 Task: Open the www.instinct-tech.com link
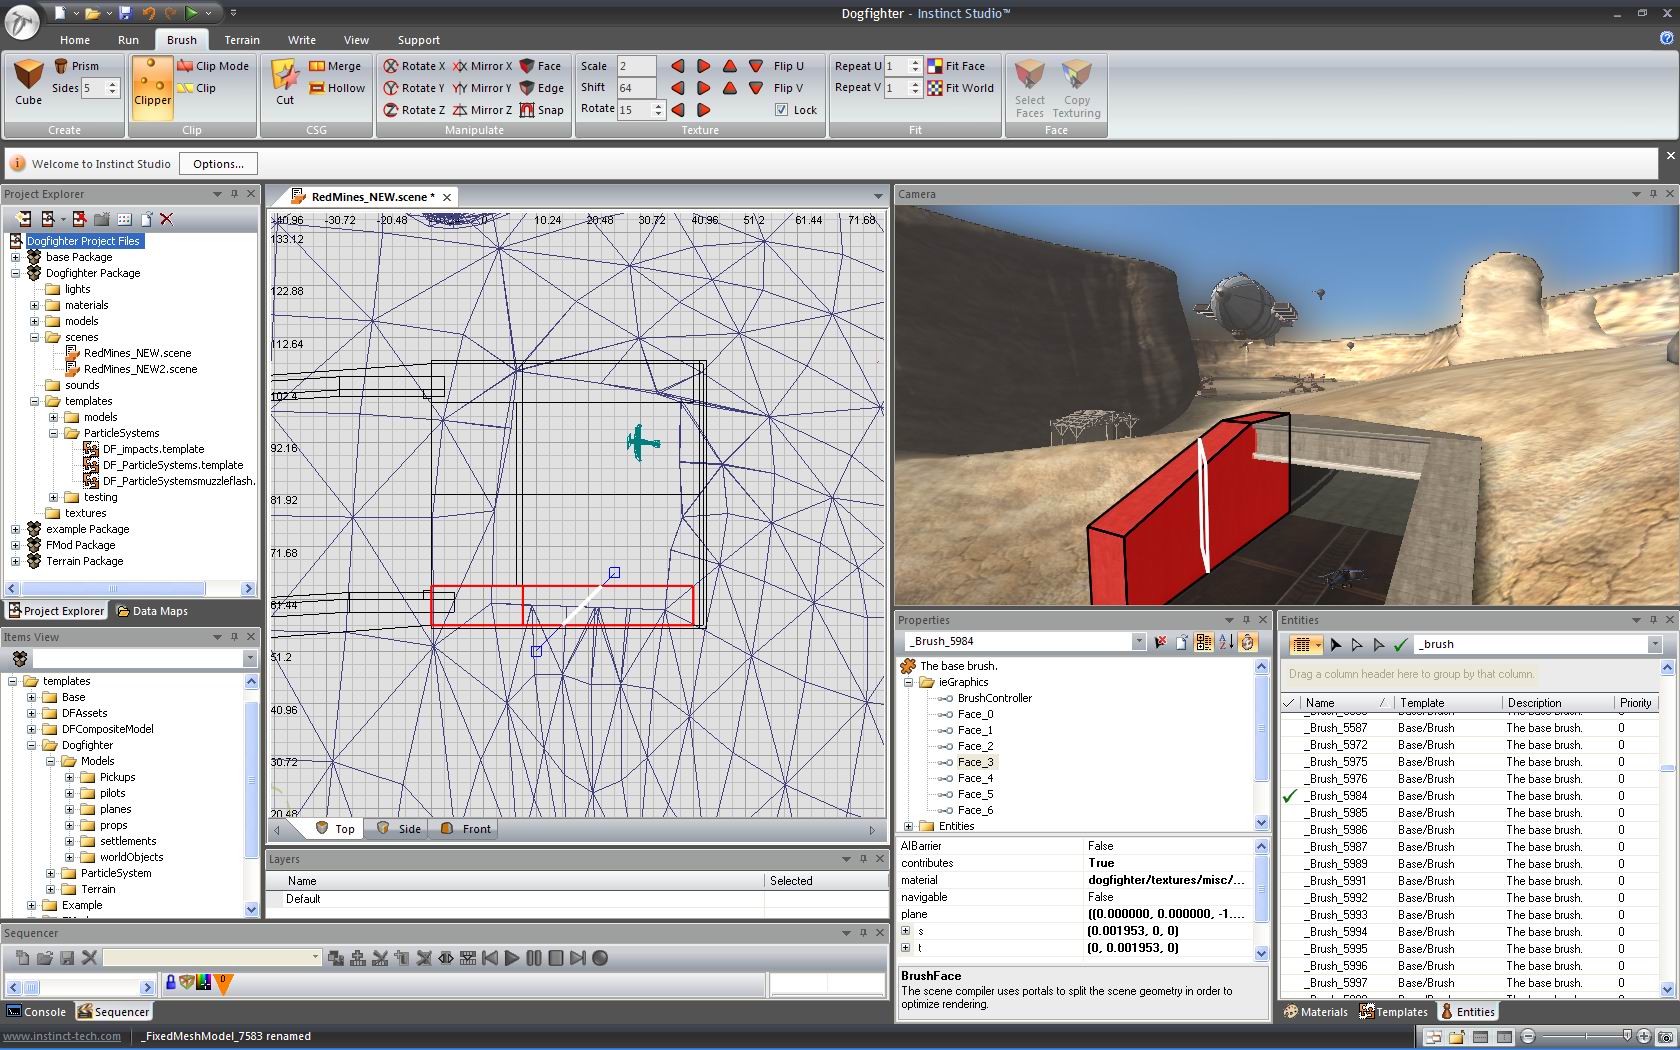62,1036
